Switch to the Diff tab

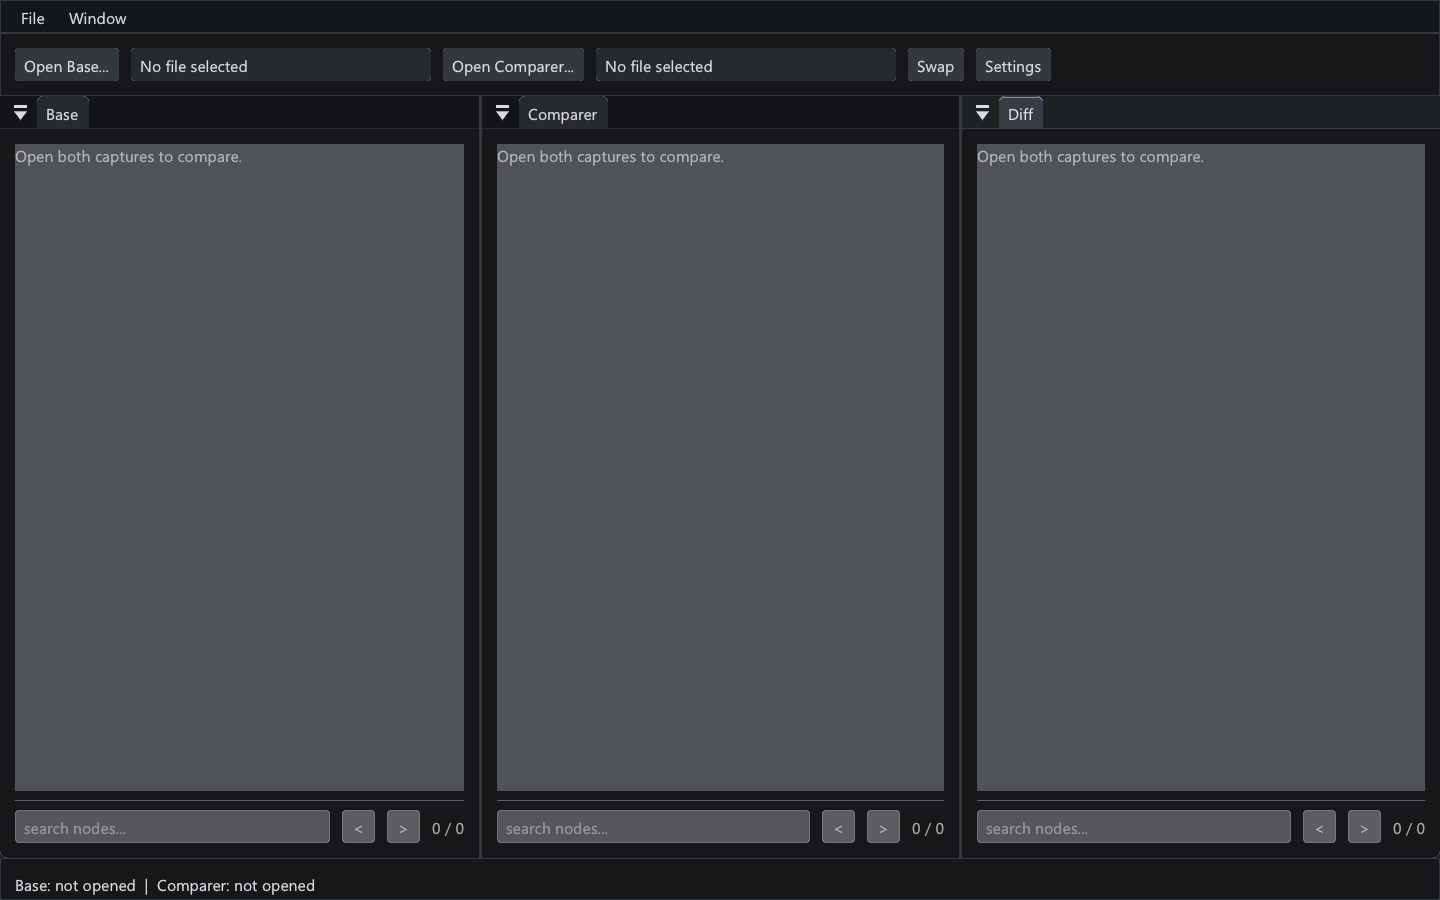(1020, 114)
